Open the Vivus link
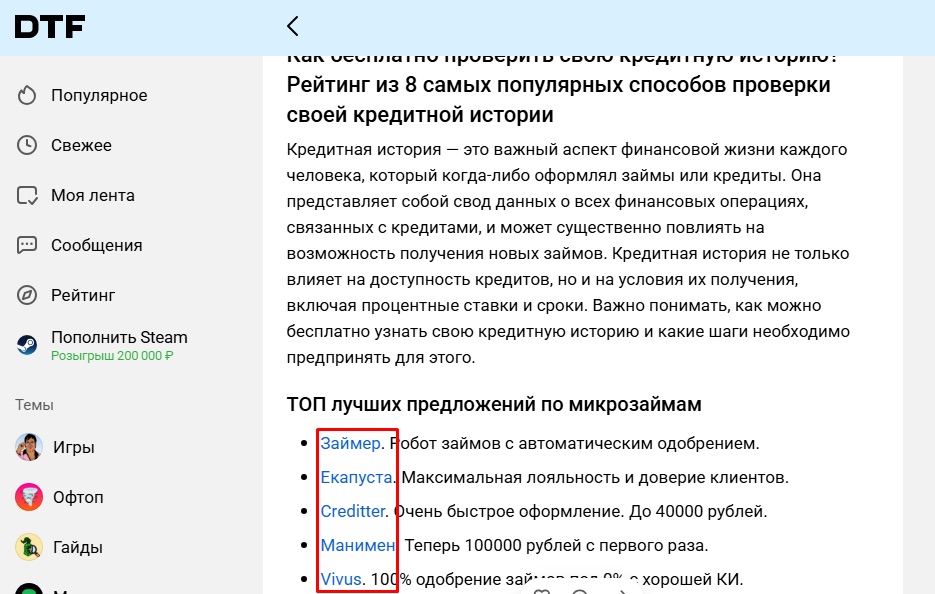This screenshot has height=594, width=935. click(x=341, y=579)
